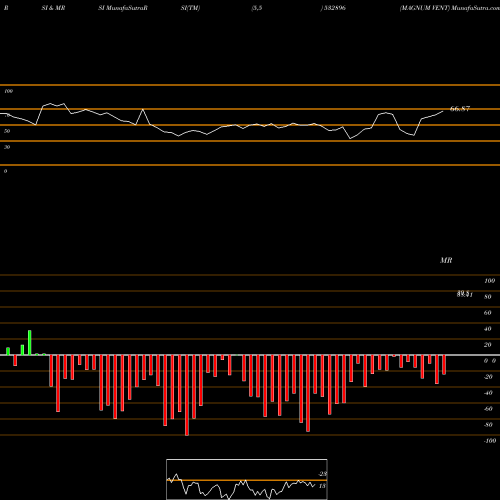The image size is (500, 500).
Task: Click the '0 0' label on the MR axis
Action: point(490,361)
